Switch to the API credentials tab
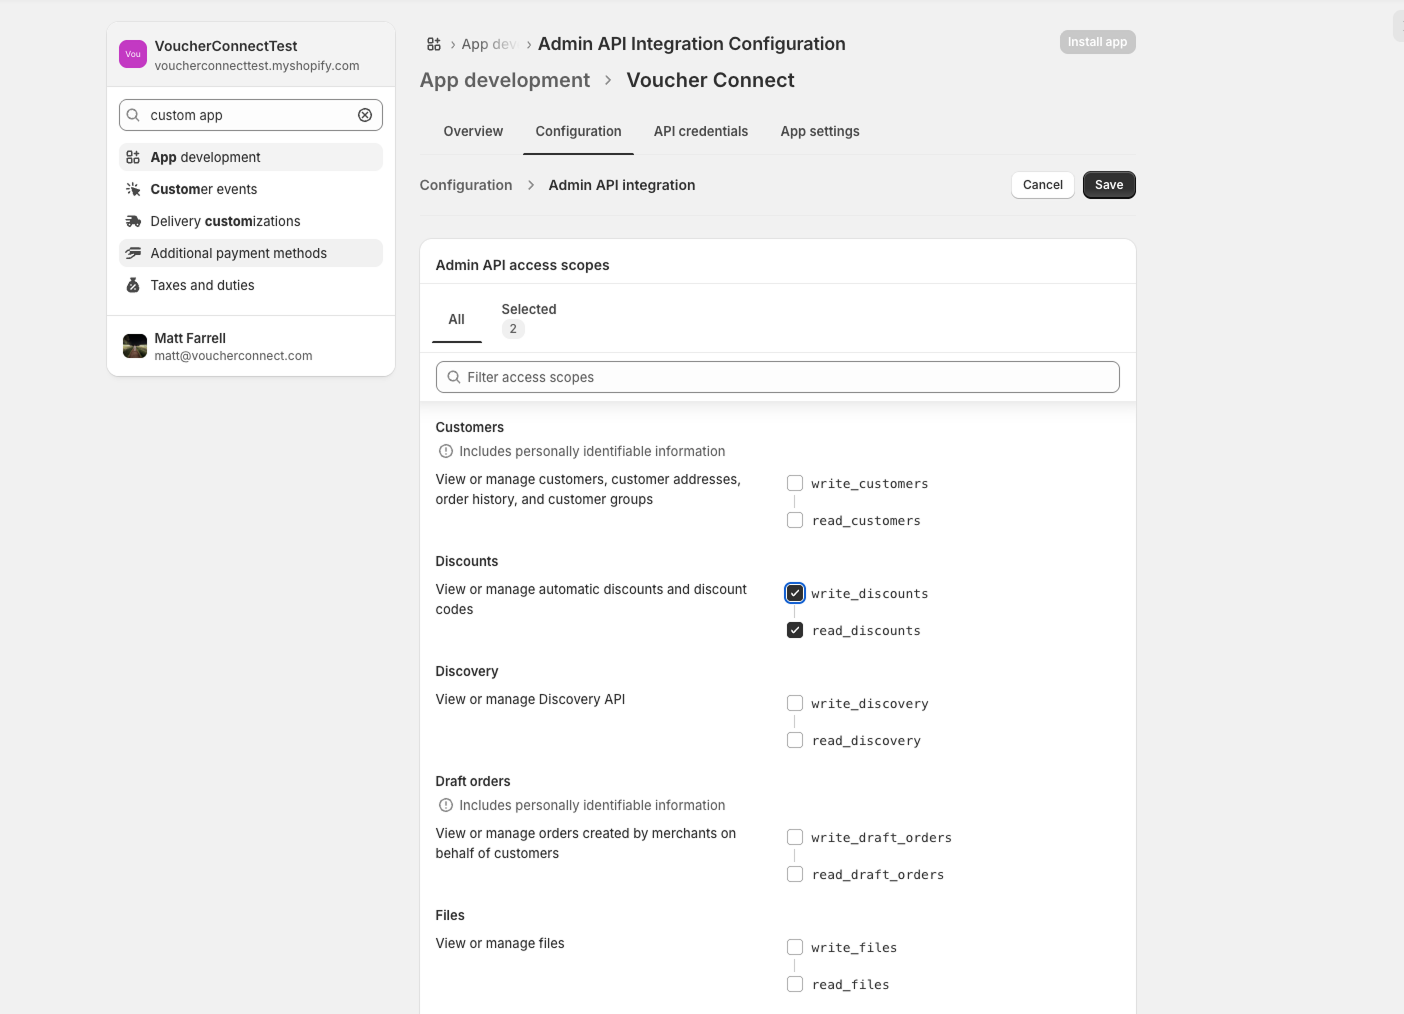Viewport: 1404px width, 1014px height. pos(700,131)
